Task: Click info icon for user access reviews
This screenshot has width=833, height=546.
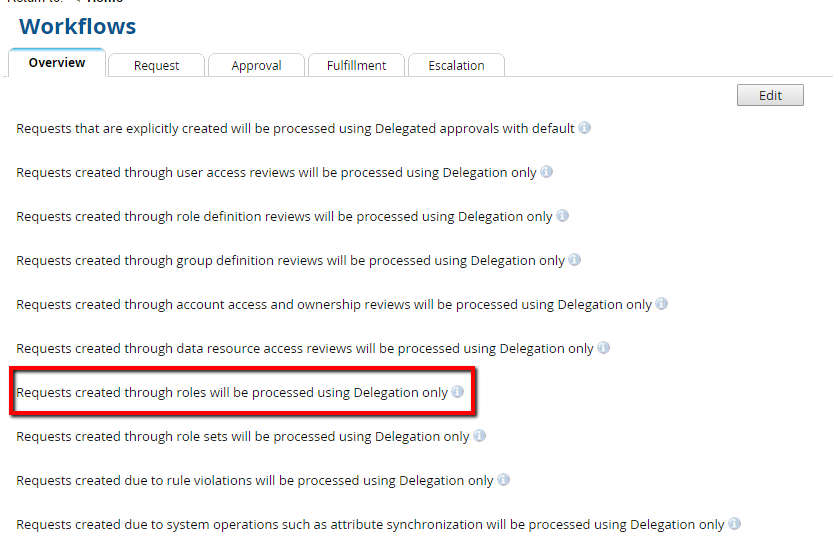Action: pyautogui.click(x=547, y=172)
